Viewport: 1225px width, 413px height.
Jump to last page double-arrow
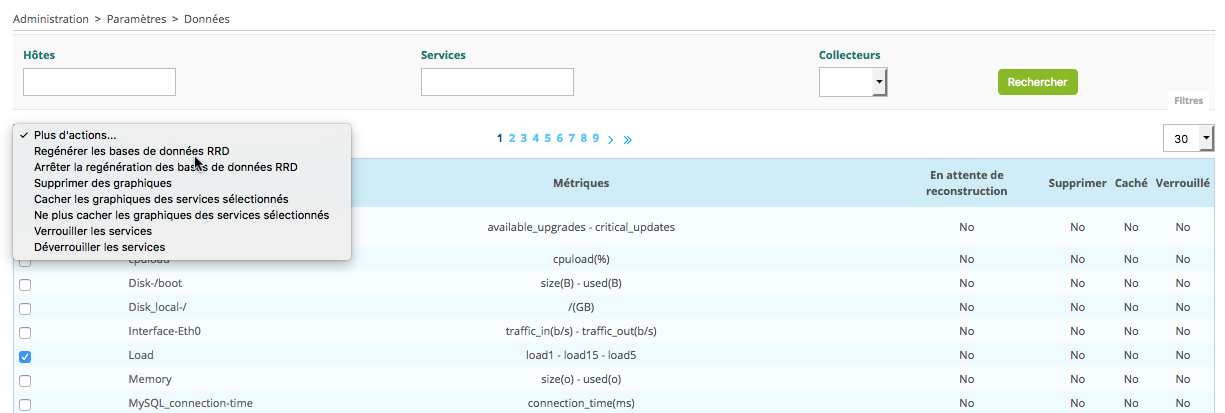click(x=627, y=139)
